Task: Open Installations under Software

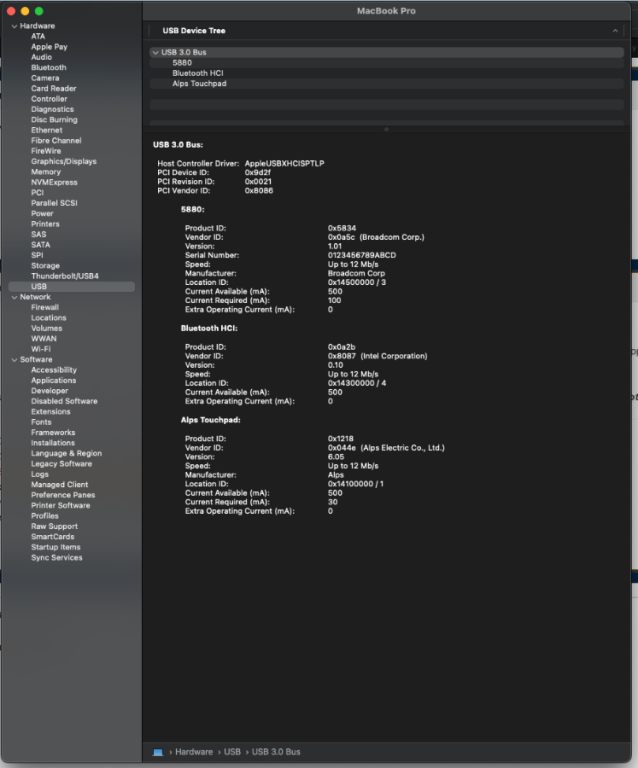Action: [x=53, y=443]
